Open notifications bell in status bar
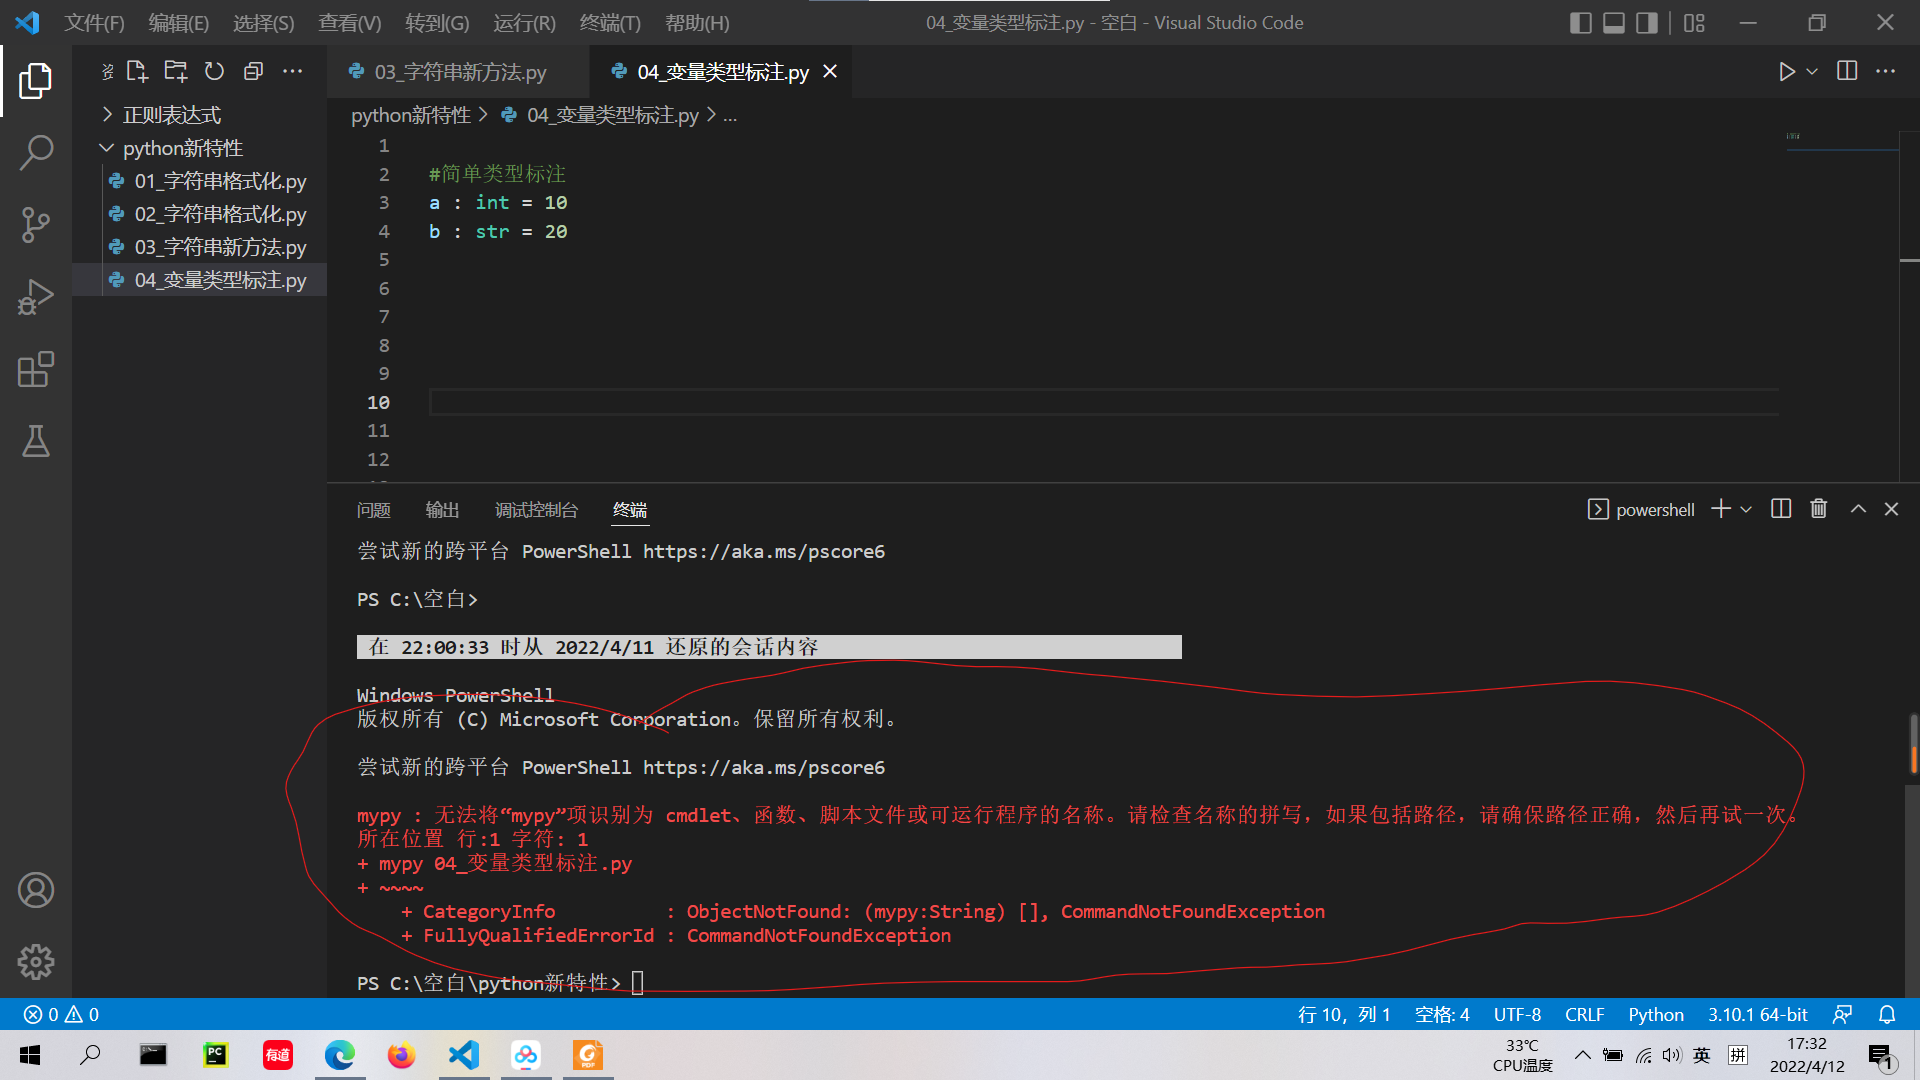This screenshot has height=1080, width=1920. pyautogui.click(x=1887, y=1014)
